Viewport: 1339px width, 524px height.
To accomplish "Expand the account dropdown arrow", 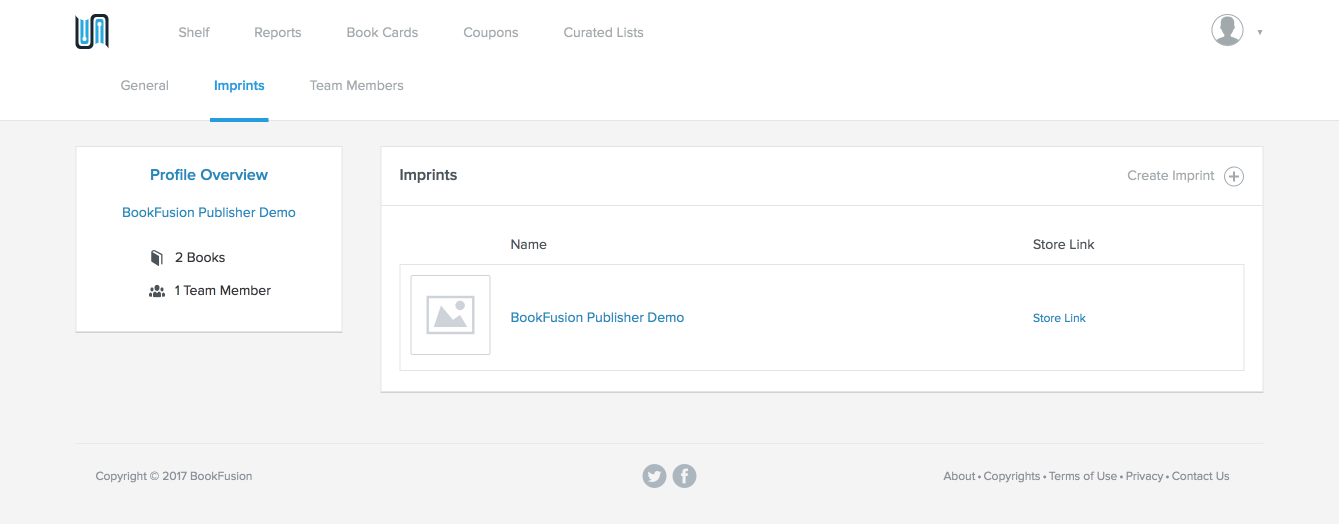I will pyautogui.click(x=1259, y=32).
